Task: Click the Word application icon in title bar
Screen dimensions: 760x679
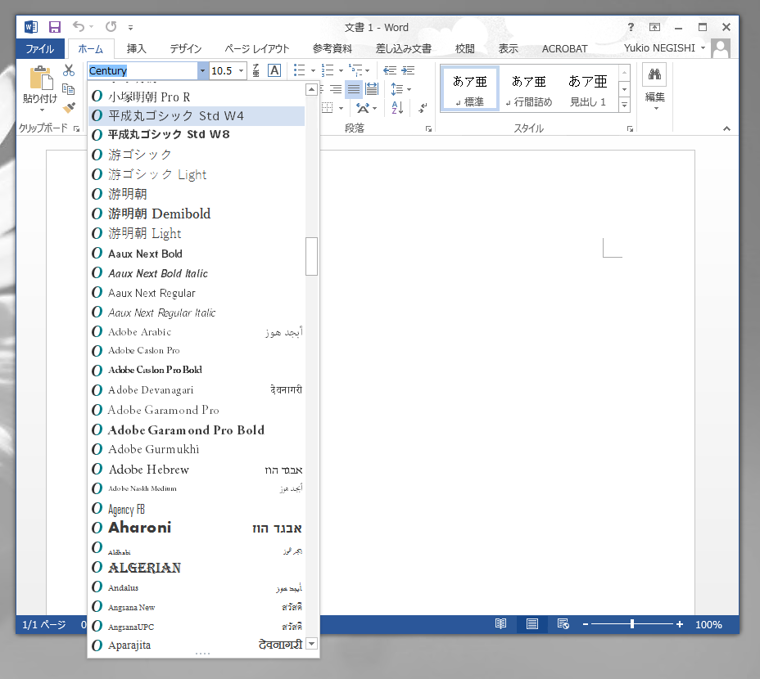Action: point(31,27)
